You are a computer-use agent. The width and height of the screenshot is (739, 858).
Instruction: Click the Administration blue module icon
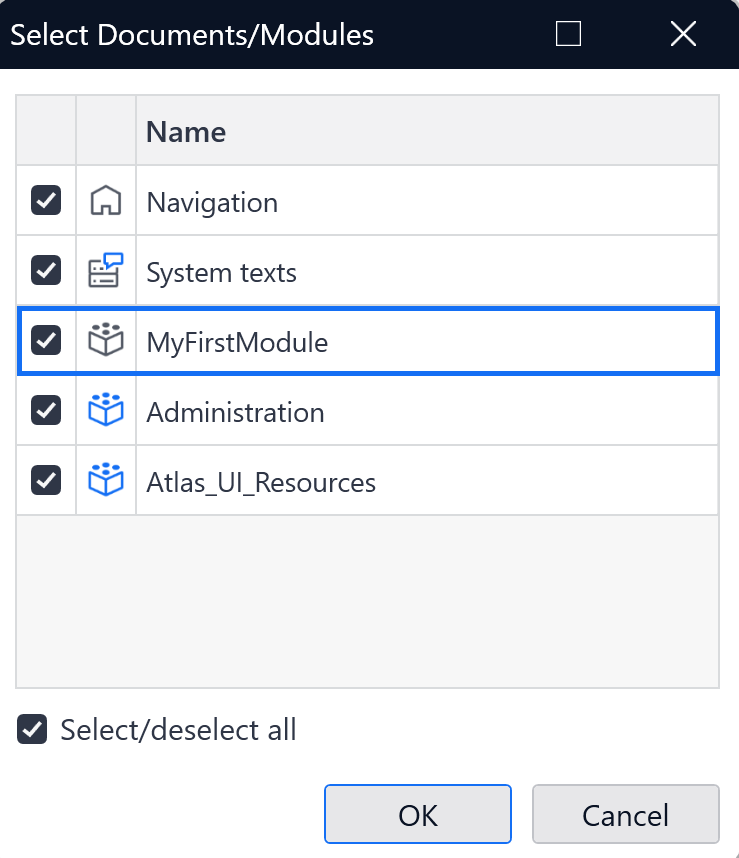tap(105, 411)
